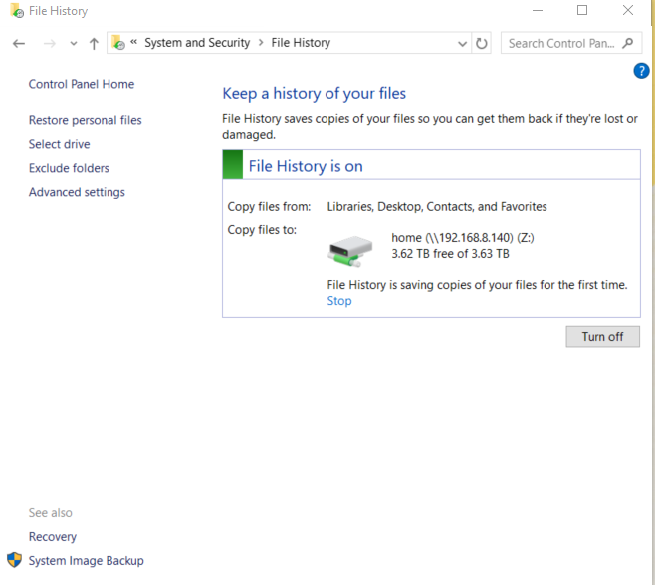The height and width of the screenshot is (585, 655).
Task: Go back with the left arrow
Action: click(x=19, y=43)
